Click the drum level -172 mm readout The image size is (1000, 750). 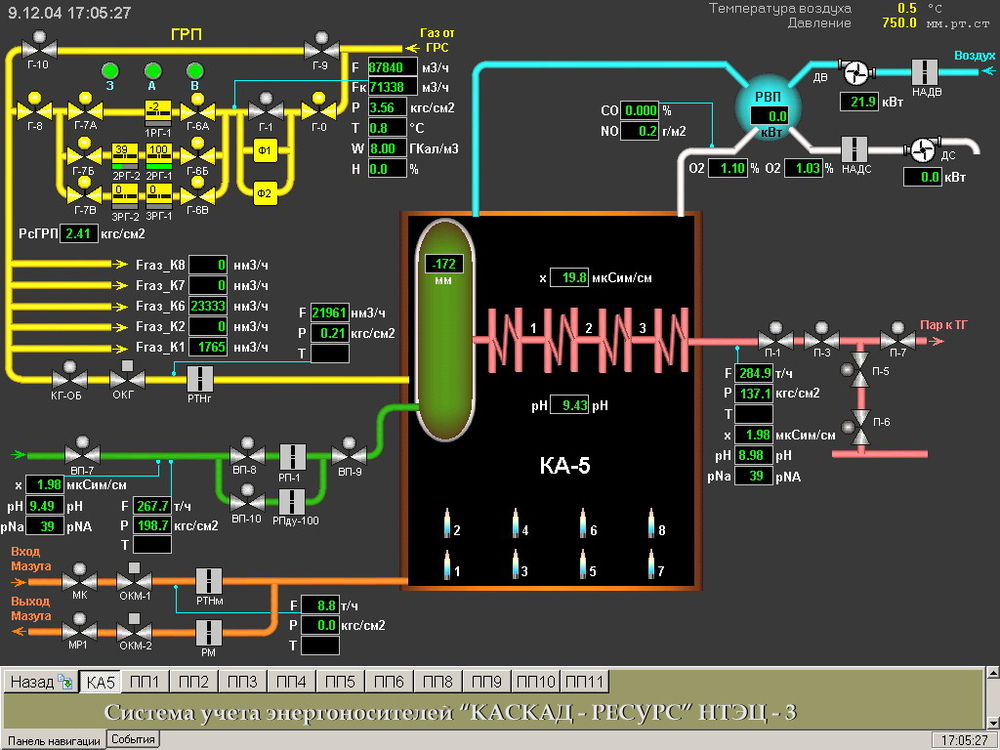pos(442,264)
